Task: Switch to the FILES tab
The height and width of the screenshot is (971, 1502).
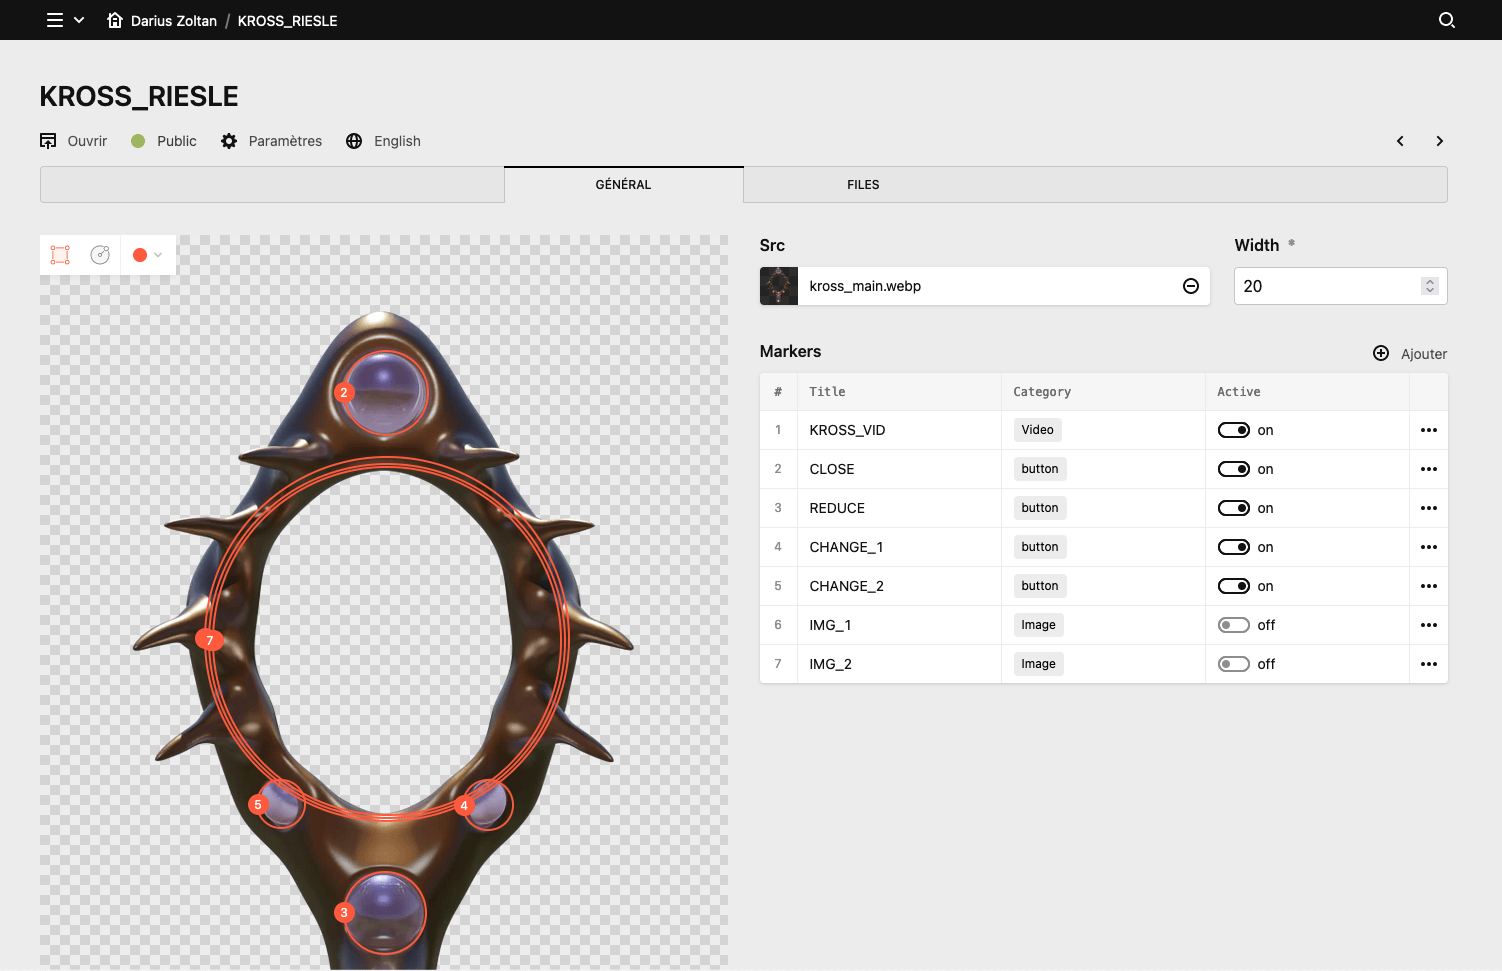Action: [x=863, y=185]
